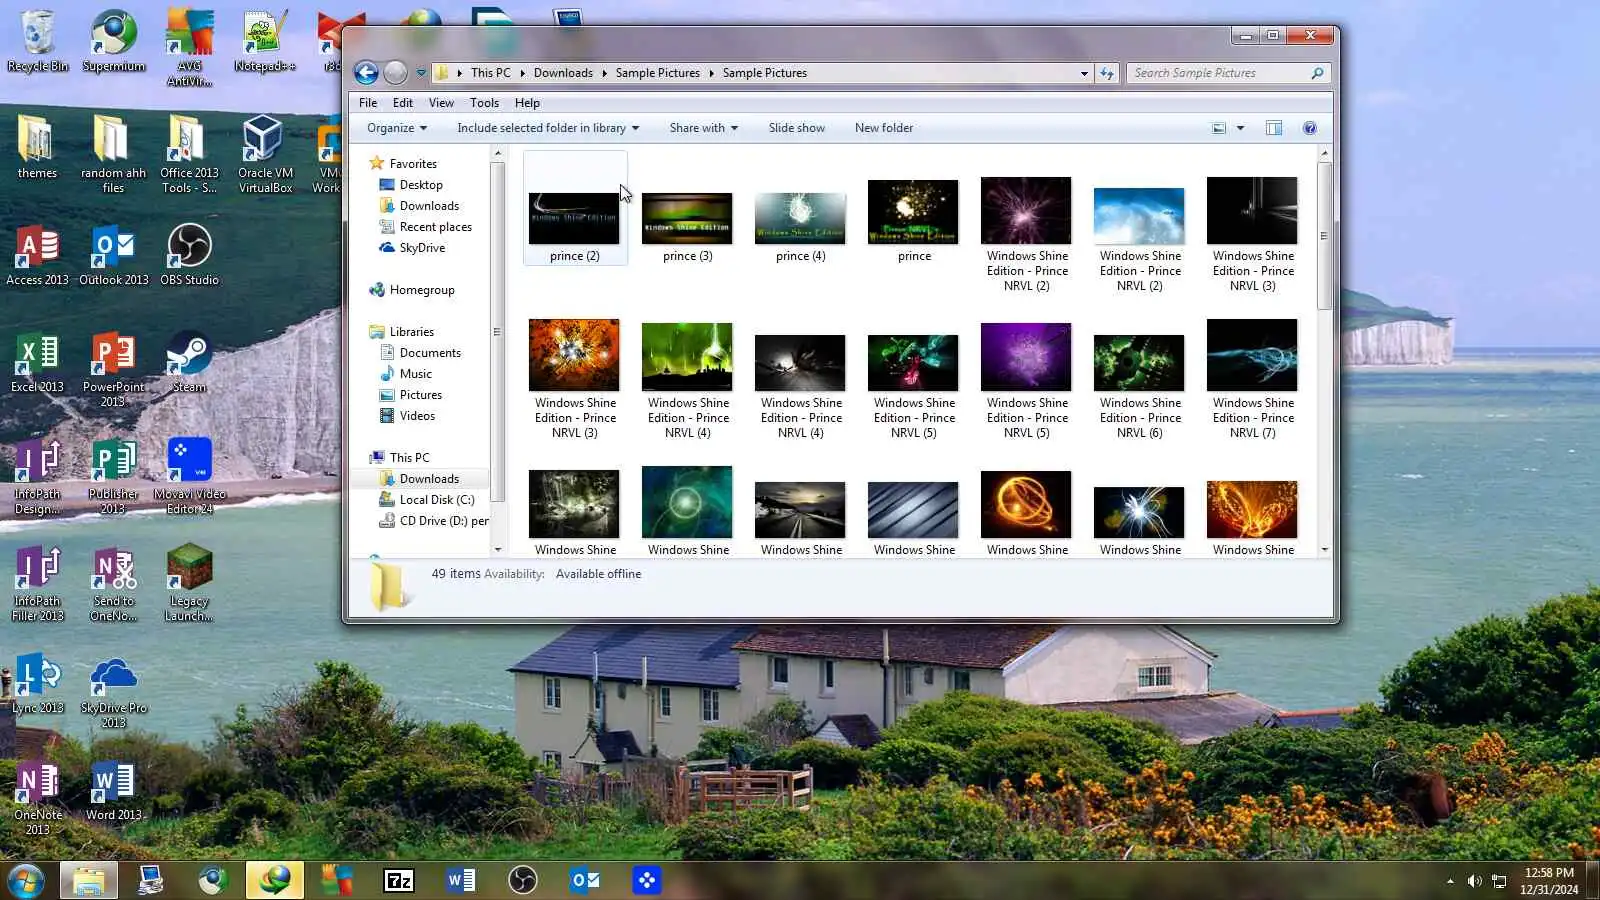Open the Recycle Bin desktop icon
The height and width of the screenshot is (900, 1600).
point(38,42)
